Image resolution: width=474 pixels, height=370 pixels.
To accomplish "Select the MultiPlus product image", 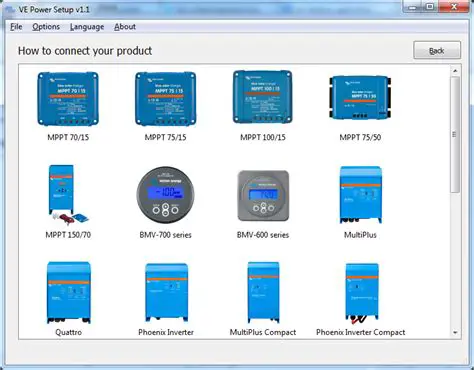I will 360,195.
